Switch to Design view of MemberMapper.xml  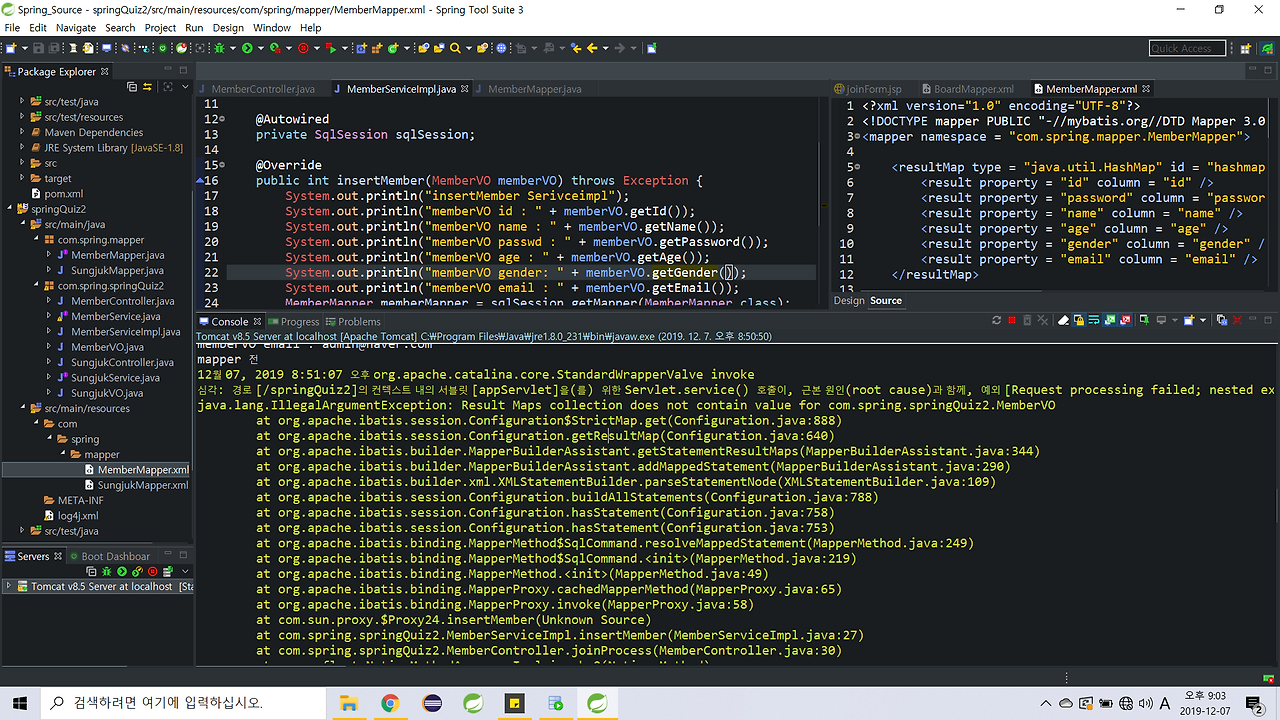(x=848, y=300)
